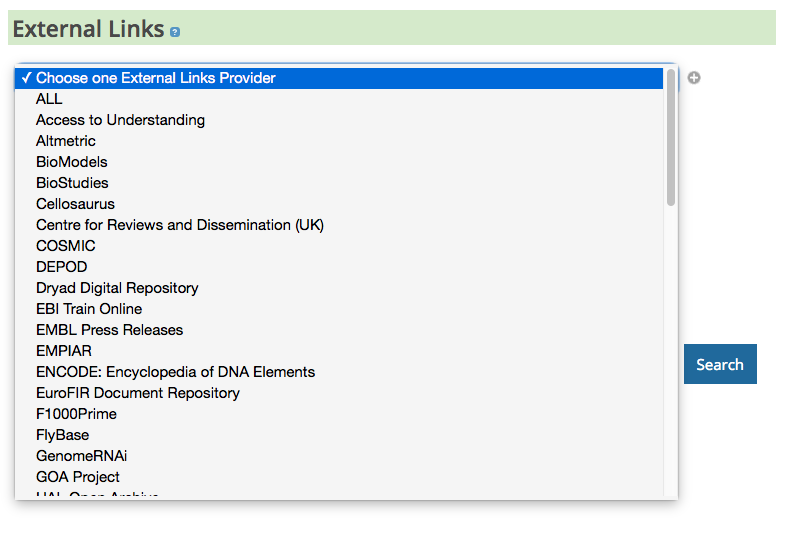
Task: Click the Search button
Action: pyautogui.click(x=720, y=364)
